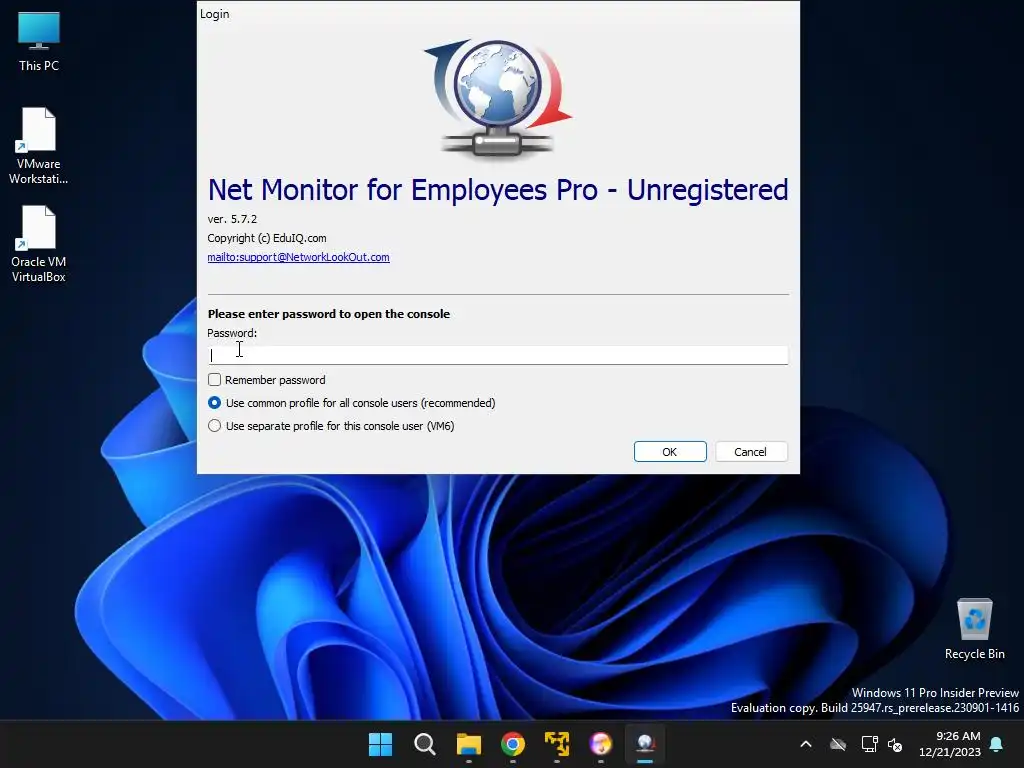
Task: Show hidden tray icons chevron
Action: [806, 744]
